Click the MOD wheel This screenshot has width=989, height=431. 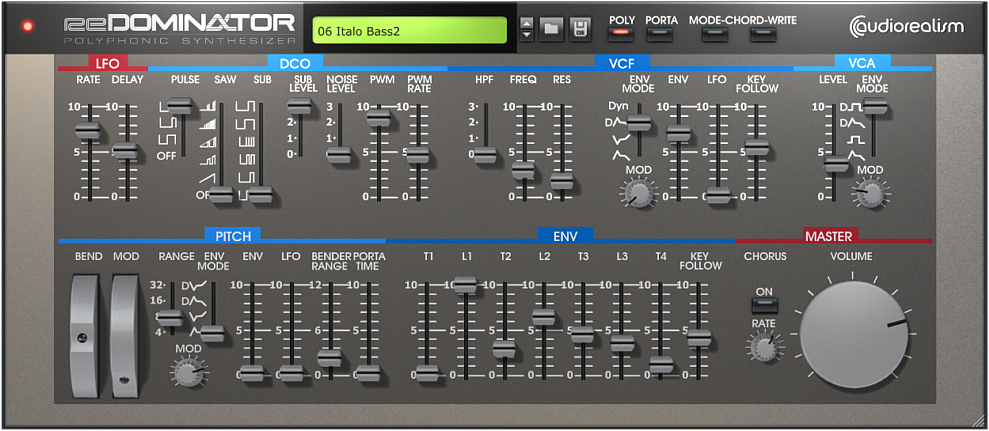pos(125,336)
